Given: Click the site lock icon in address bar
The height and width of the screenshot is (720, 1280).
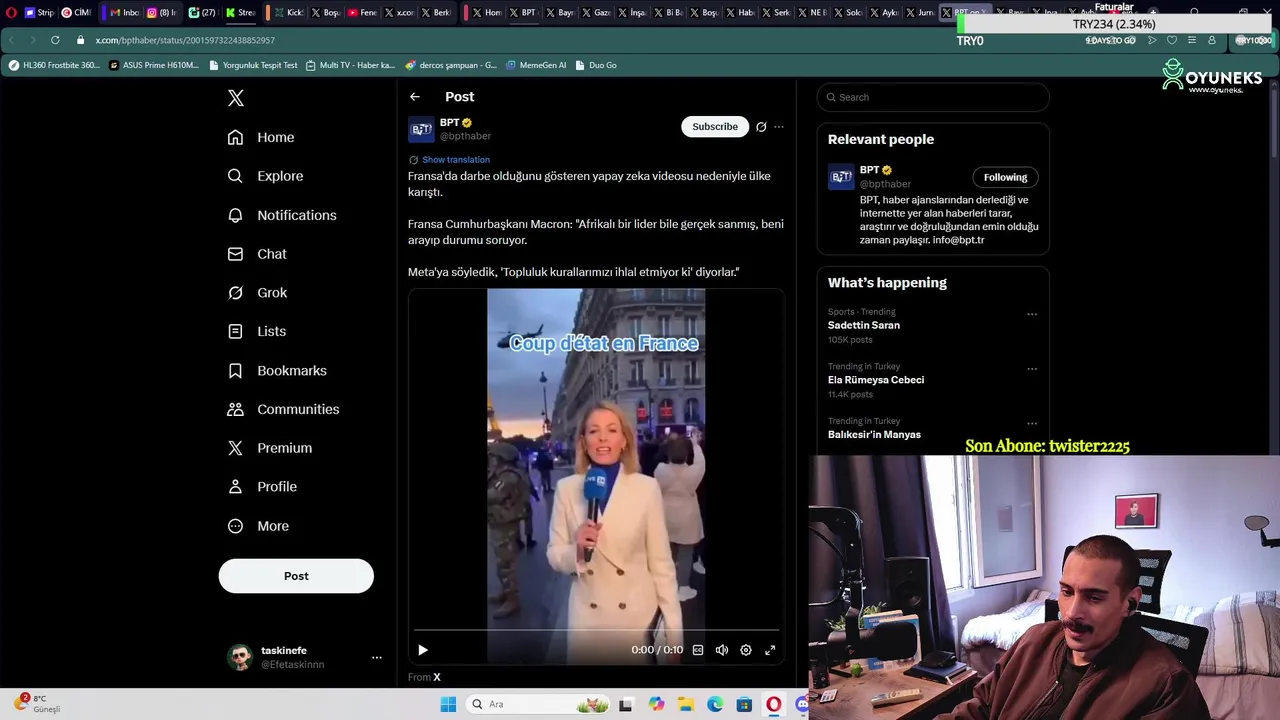Looking at the screenshot, I should pos(81,40).
